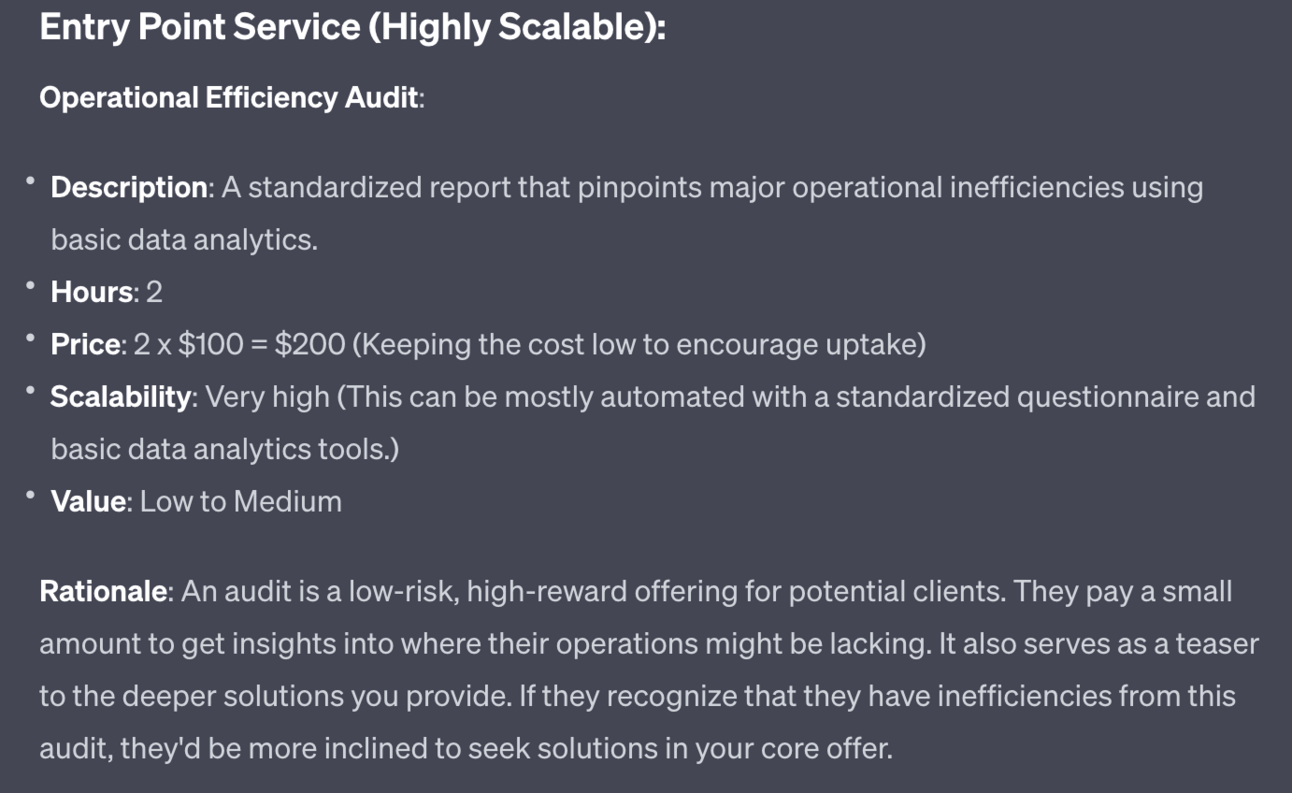1292x793 pixels.
Task: Click the bullet point before Price
Action: (31, 338)
